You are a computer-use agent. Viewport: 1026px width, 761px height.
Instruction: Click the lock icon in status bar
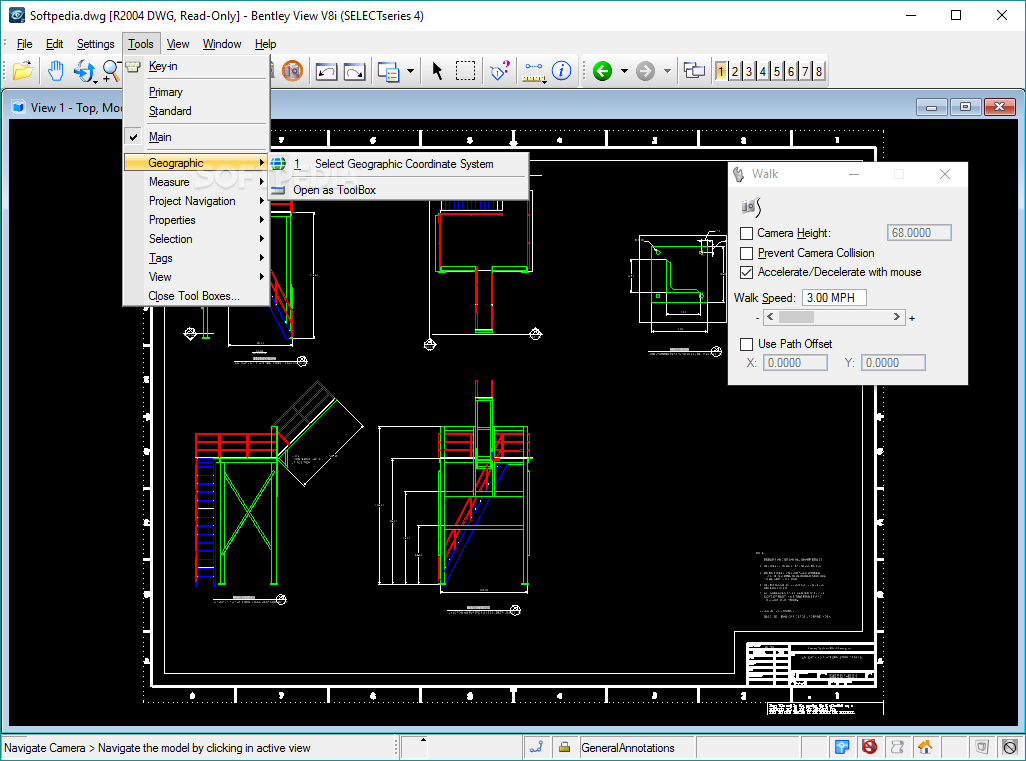tap(564, 747)
